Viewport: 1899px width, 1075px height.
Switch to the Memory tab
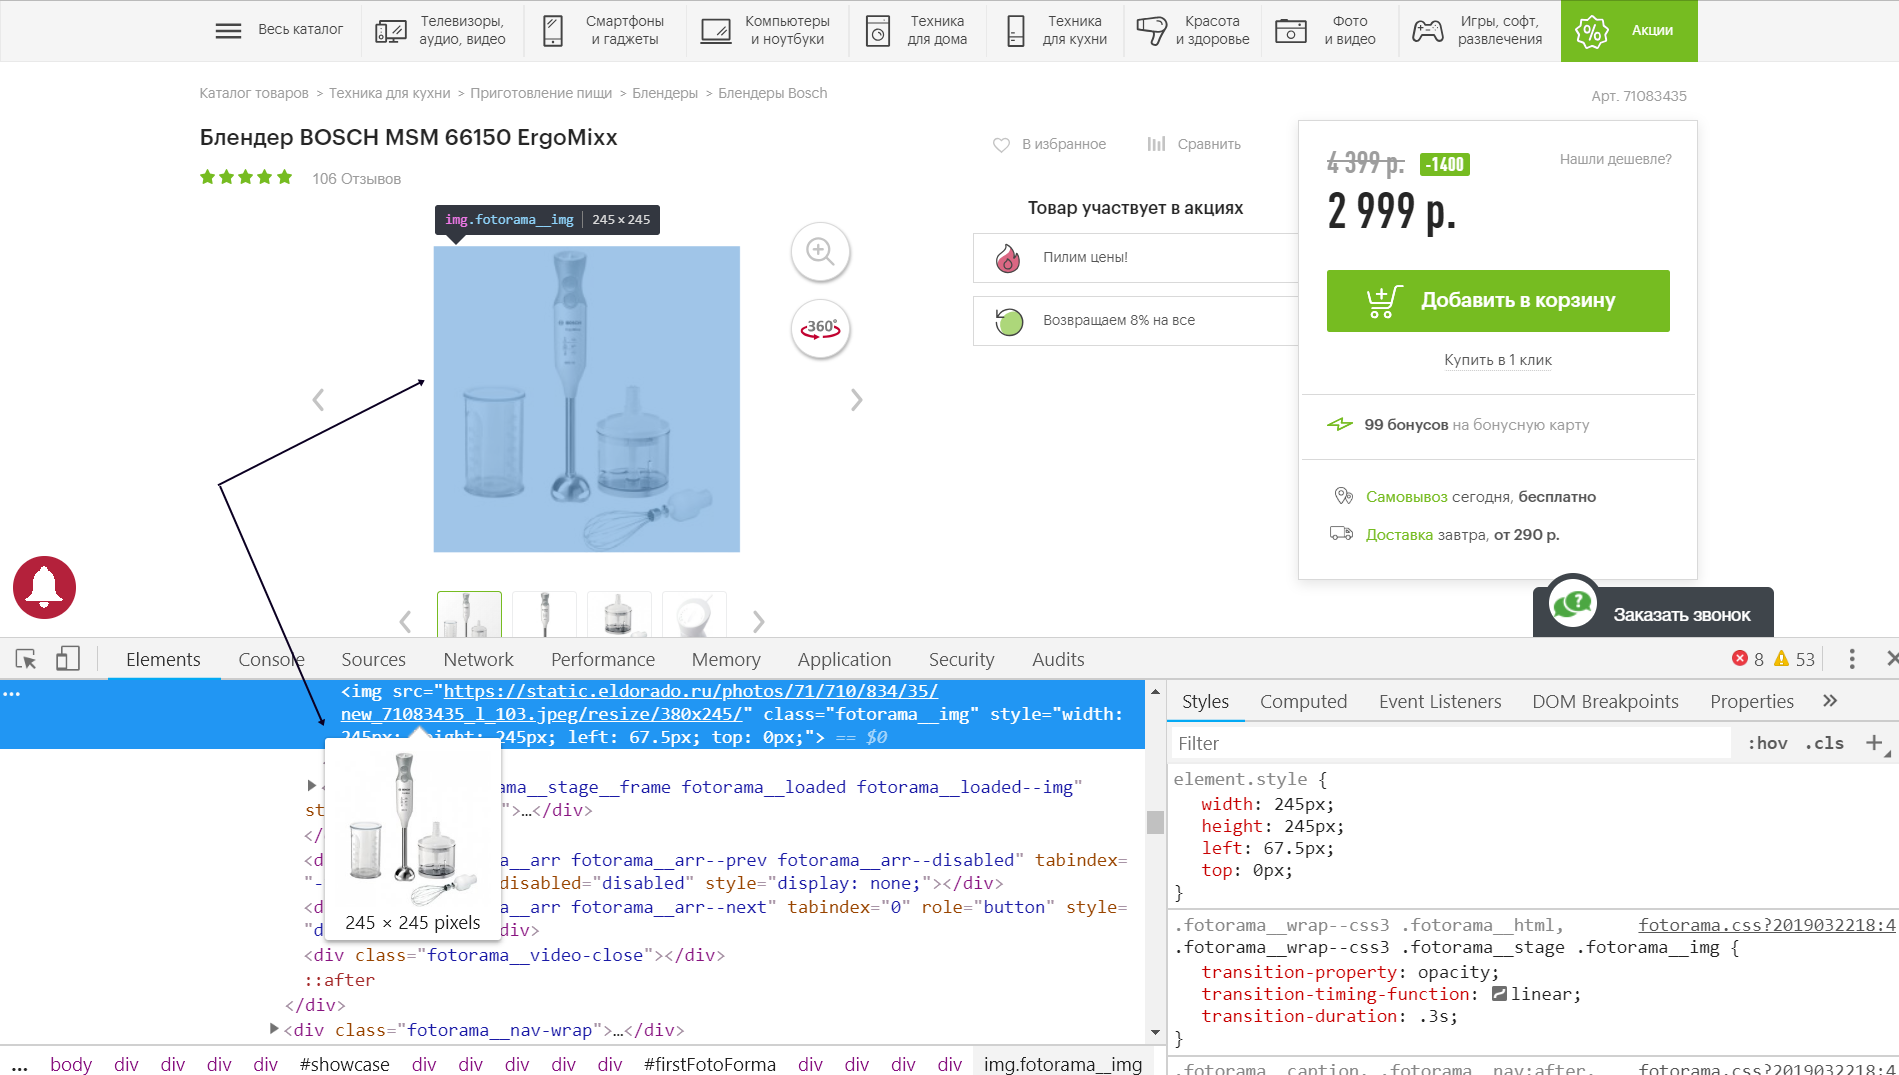click(726, 659)
